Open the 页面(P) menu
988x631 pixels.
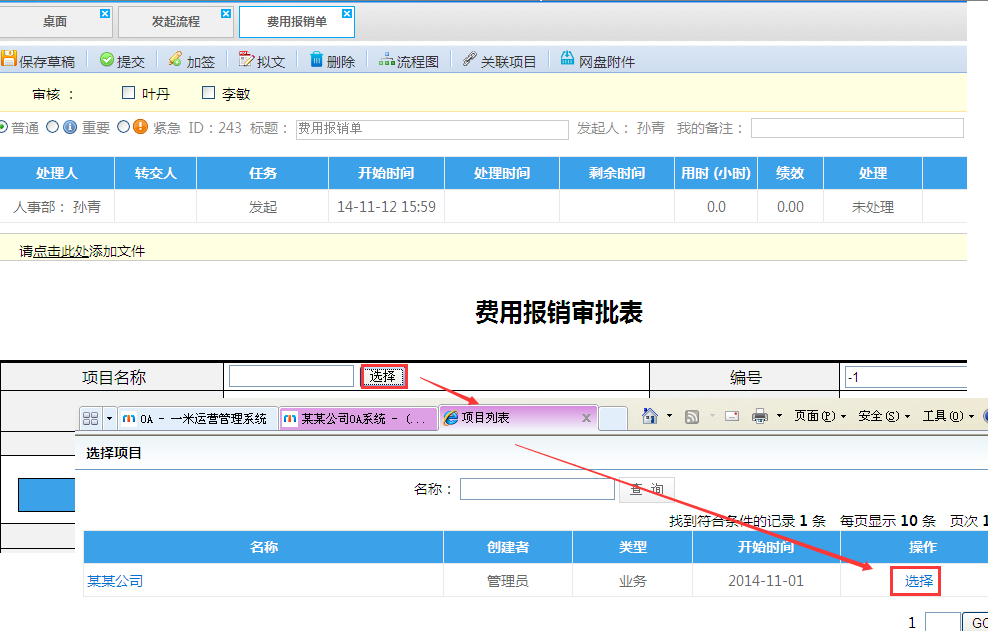tap(821, 416)
